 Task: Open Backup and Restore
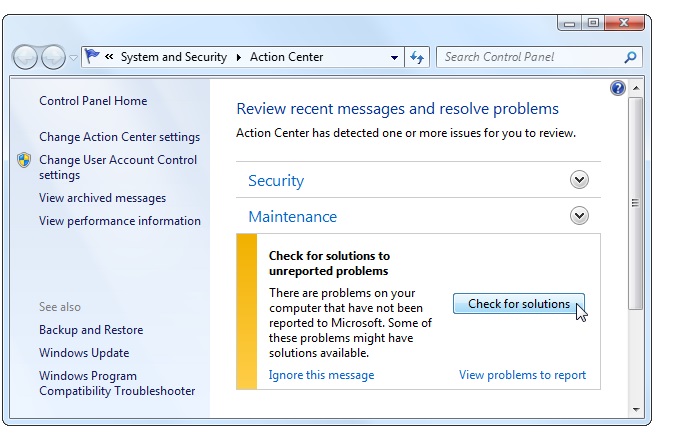tap(91, 330)
